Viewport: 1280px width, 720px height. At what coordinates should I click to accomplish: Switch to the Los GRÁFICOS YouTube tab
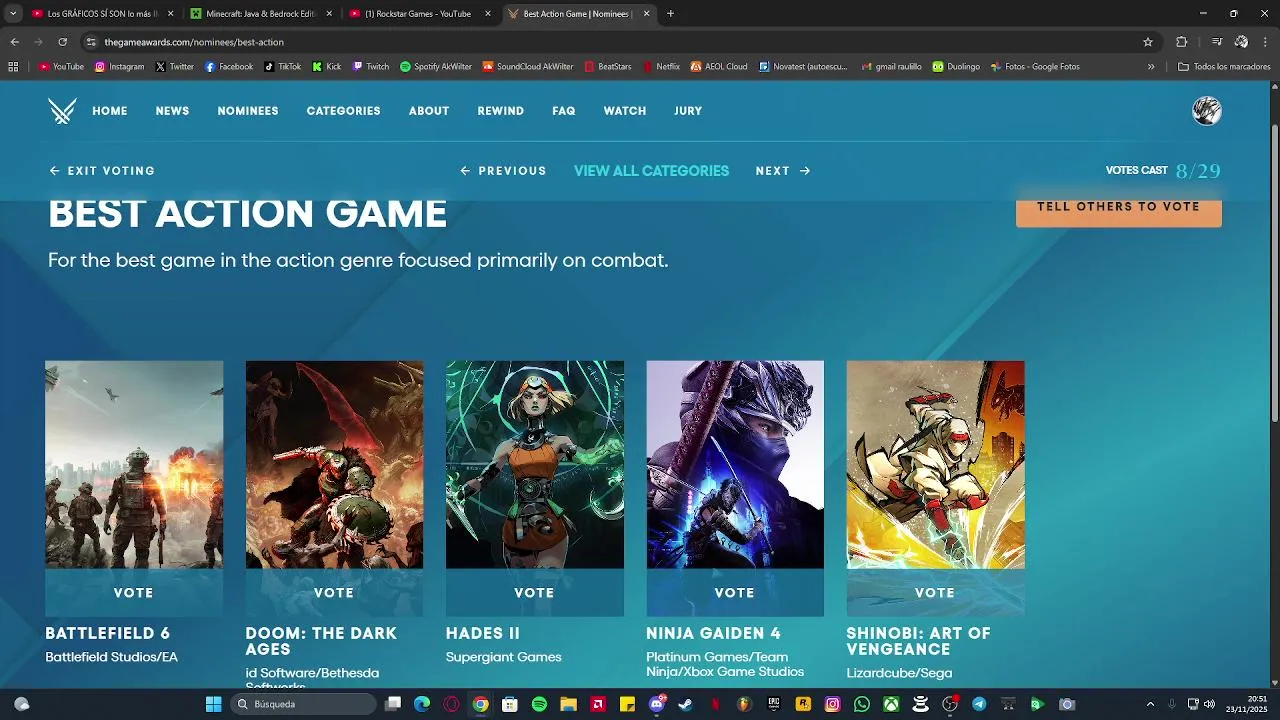(100, 14)
